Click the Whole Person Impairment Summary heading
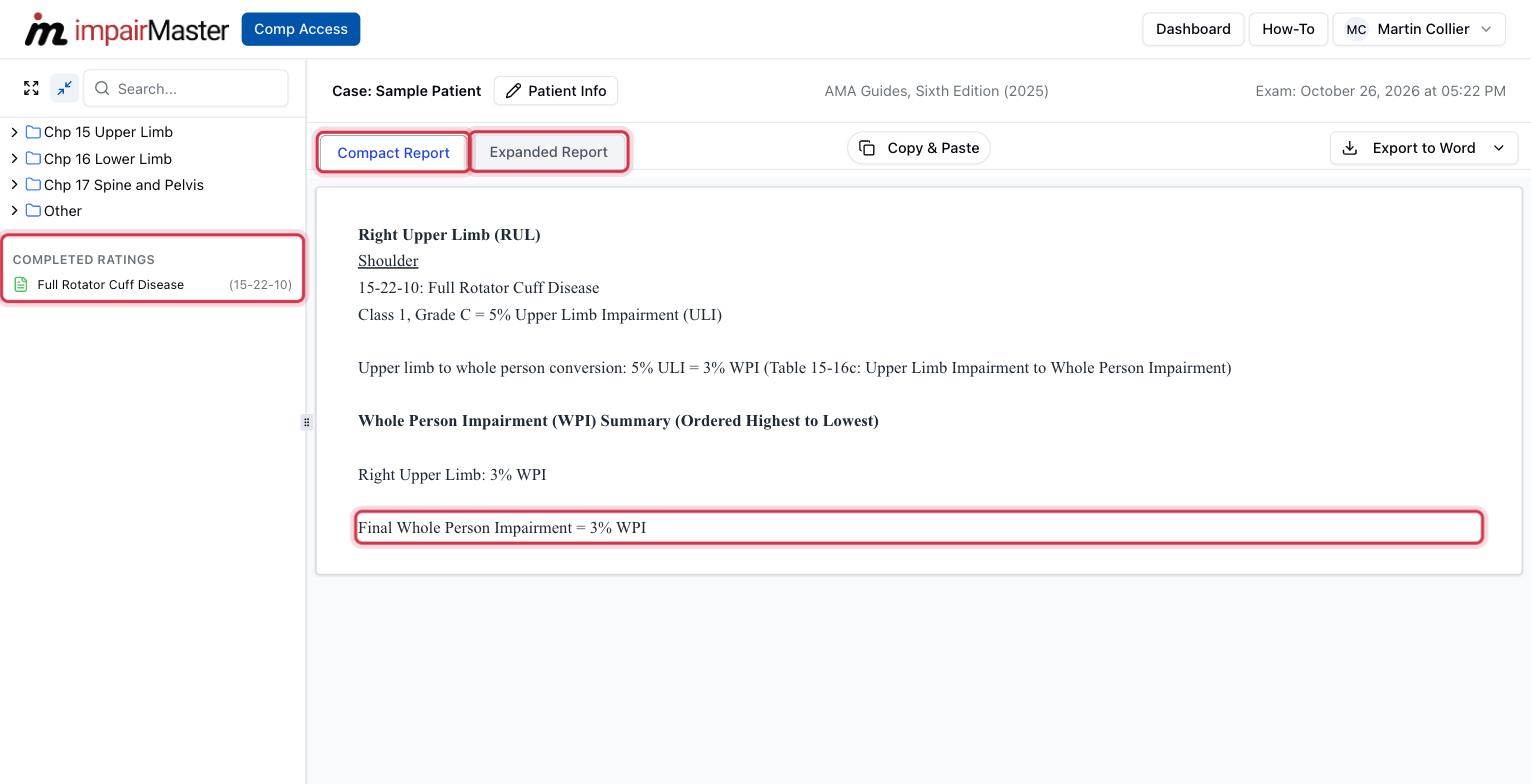Viewport: 1531px width, 784px height. coord(618,421)
